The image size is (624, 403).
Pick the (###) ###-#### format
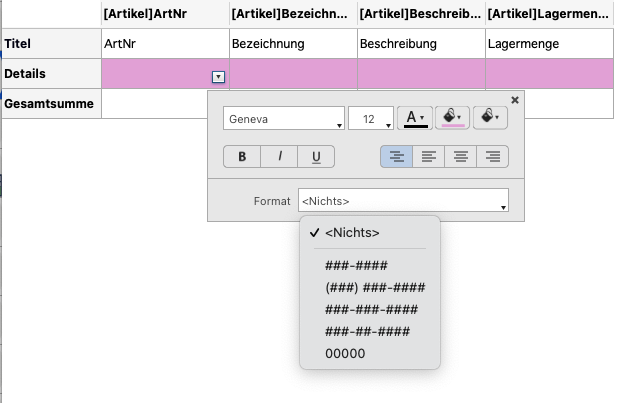375,288
